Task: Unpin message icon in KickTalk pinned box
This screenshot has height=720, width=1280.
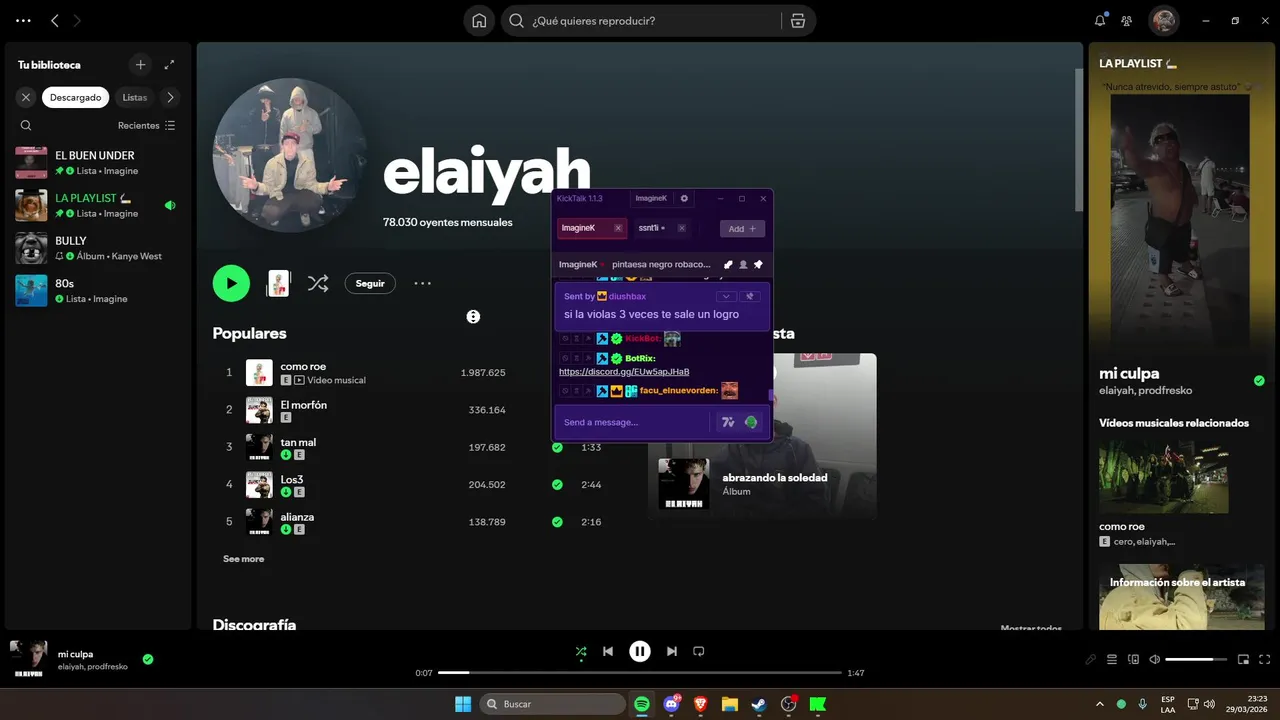Action: (750, 296)
